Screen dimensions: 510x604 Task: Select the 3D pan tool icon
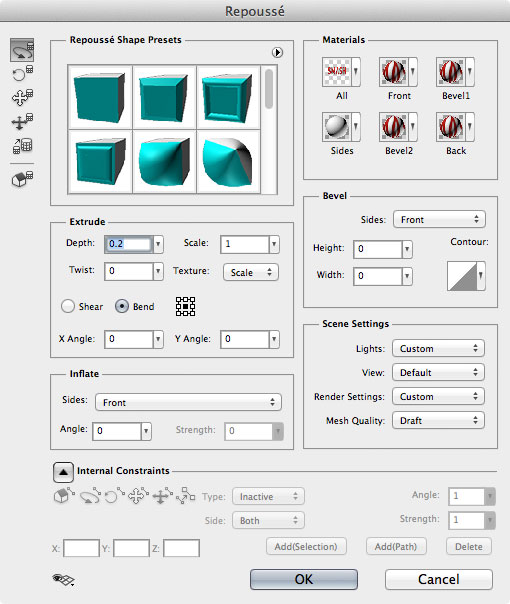22,97
